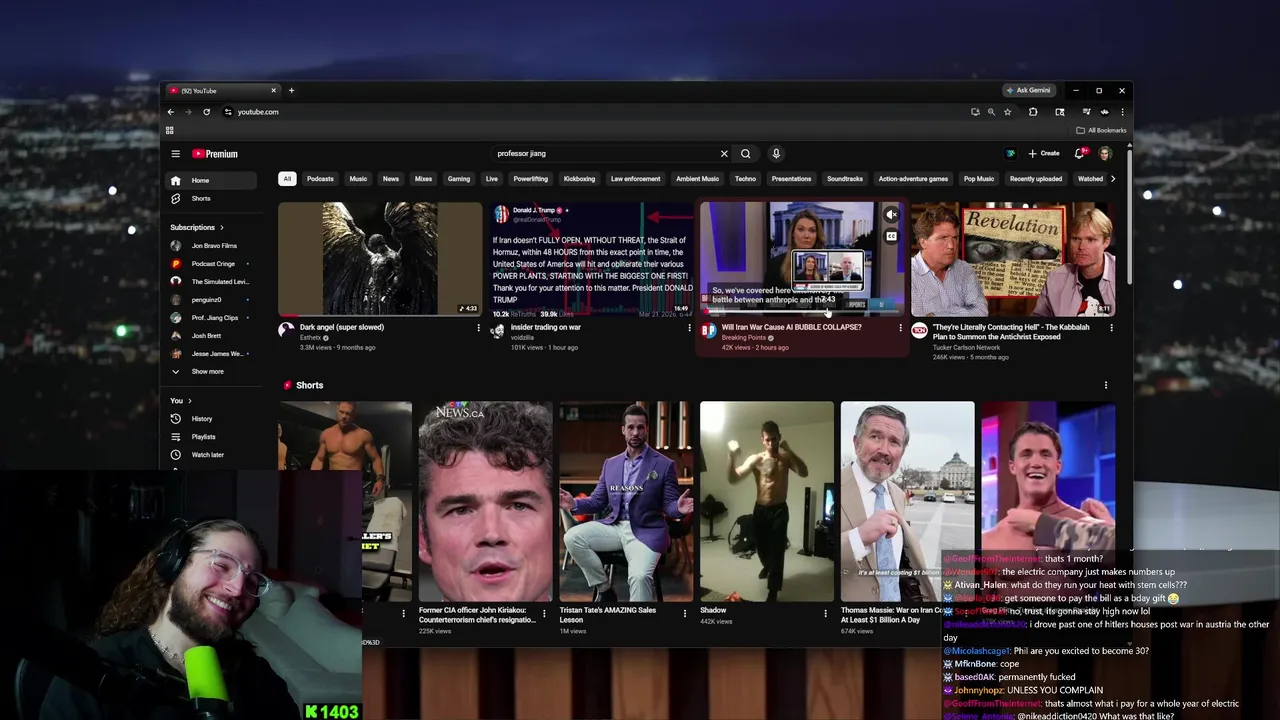Select the Music filter chip
Screen dimensions: 1280x720
[358, 179]
